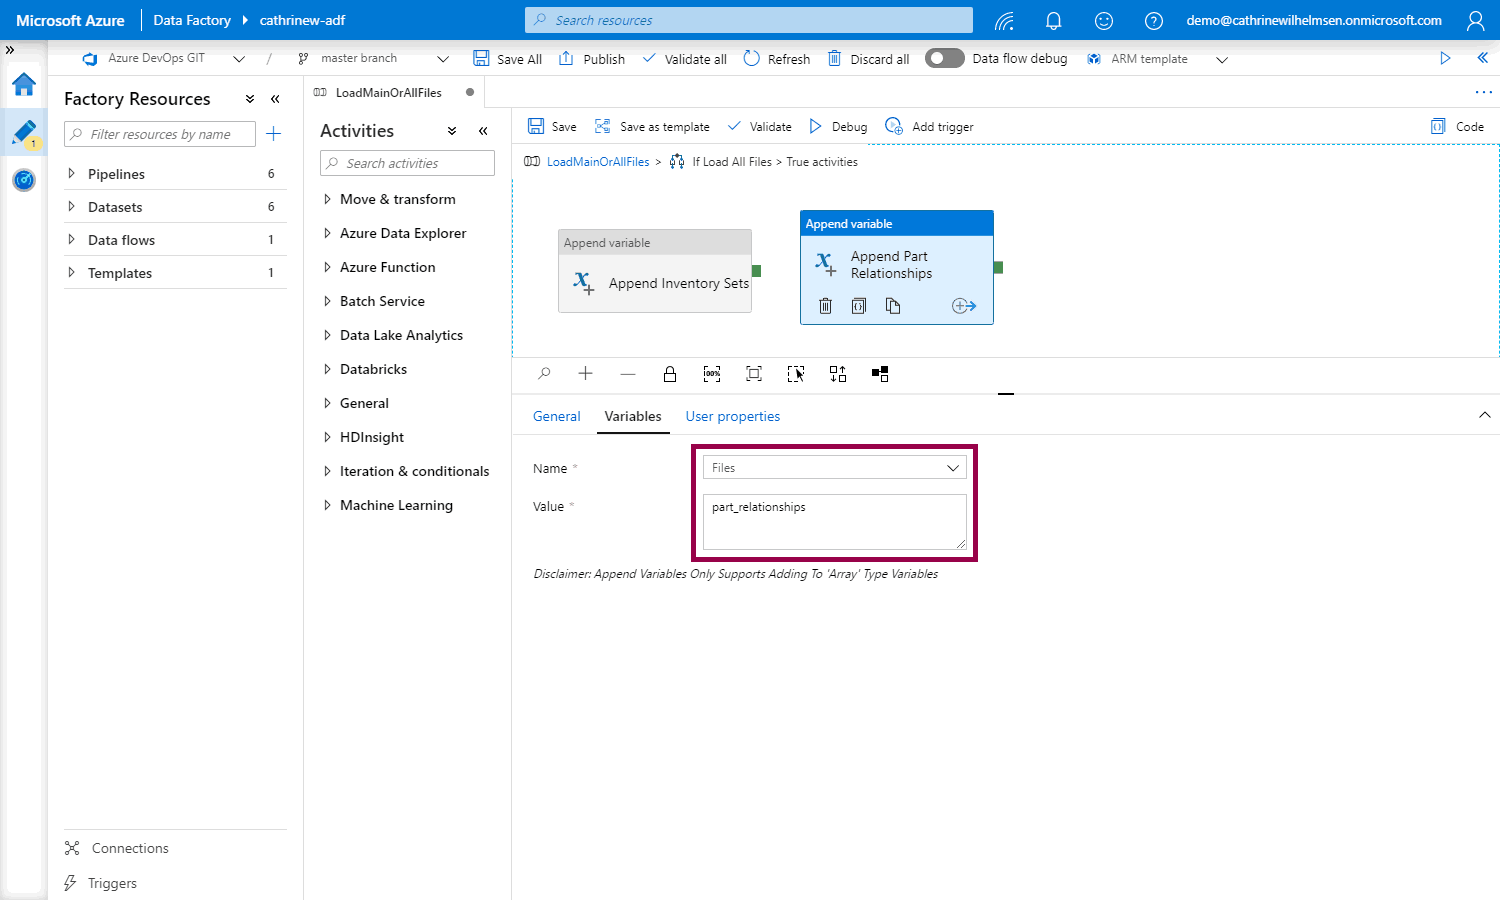Click the LoadMainOrAllFiles breadcrumb link
The width and height of the screenshot is (1500, 900).
click(597, 162)
